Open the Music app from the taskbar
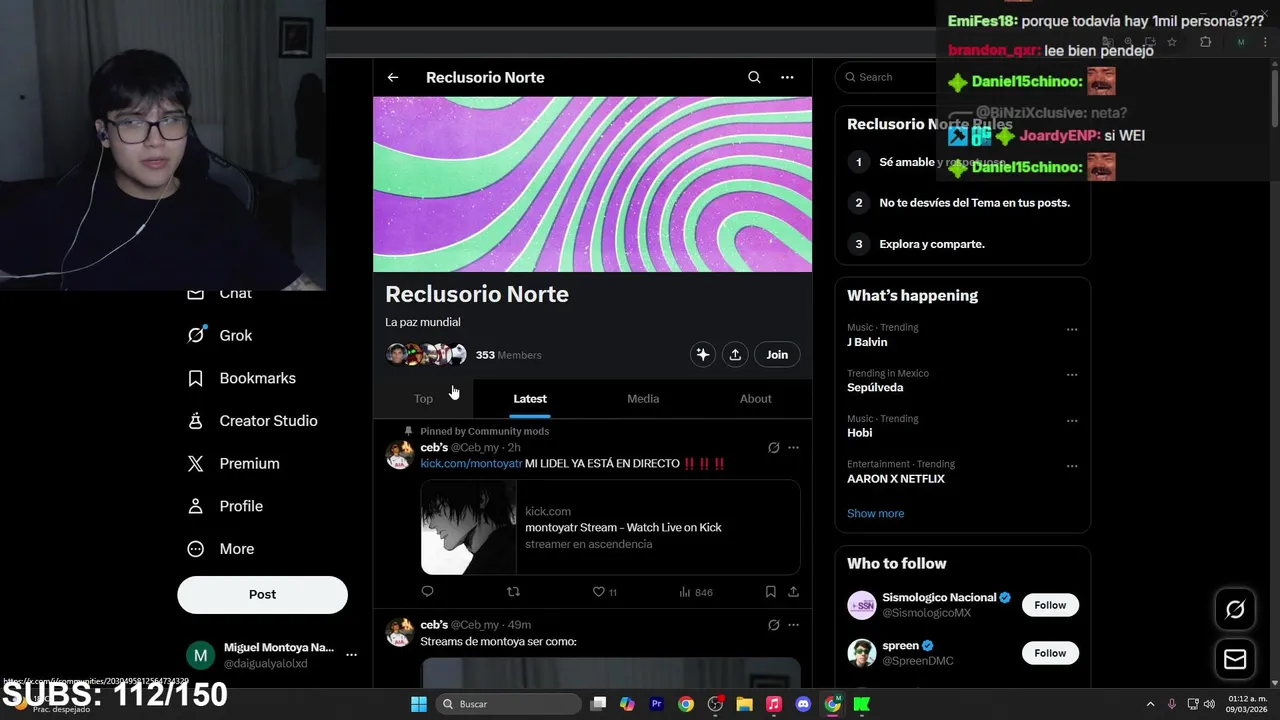Image resolution: width=1280 pixels, height=720 pixels. [773, 704]
